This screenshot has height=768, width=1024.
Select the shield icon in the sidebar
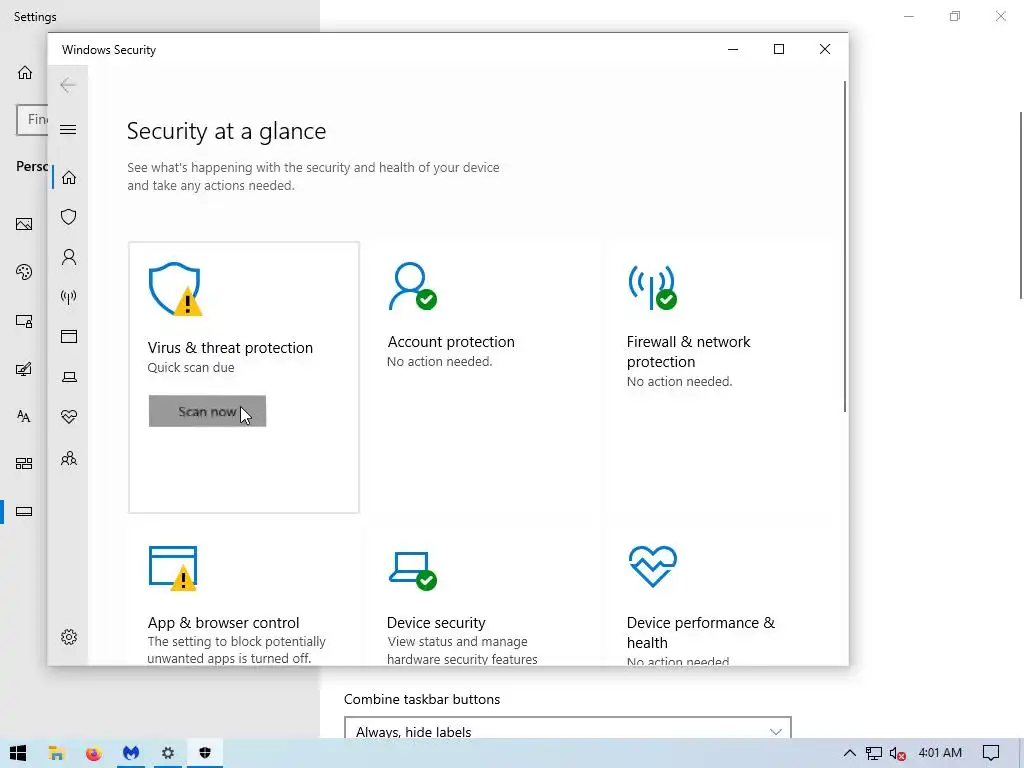point(69,217)
